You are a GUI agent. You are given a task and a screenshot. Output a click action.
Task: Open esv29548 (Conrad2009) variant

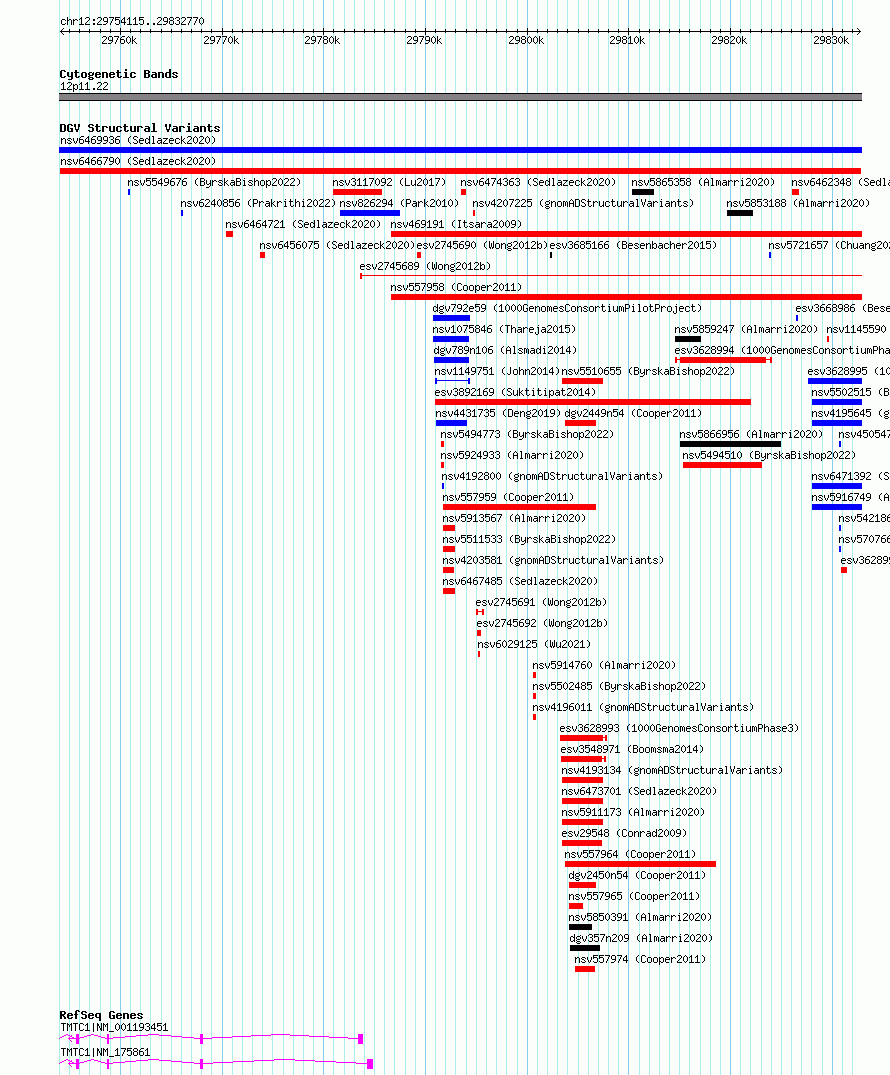pos(625,834)
